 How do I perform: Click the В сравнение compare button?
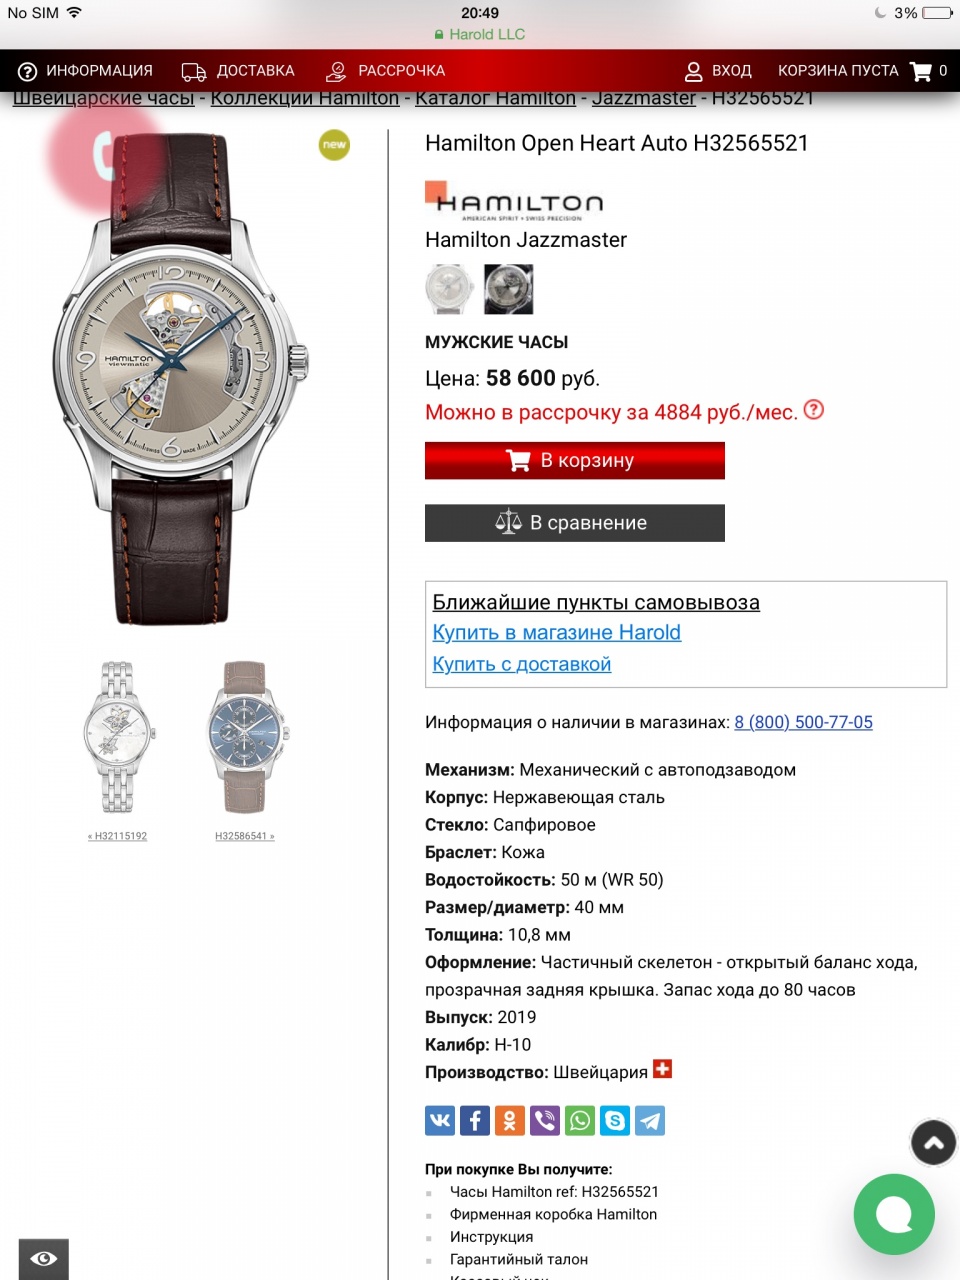(x=575, y=523)
